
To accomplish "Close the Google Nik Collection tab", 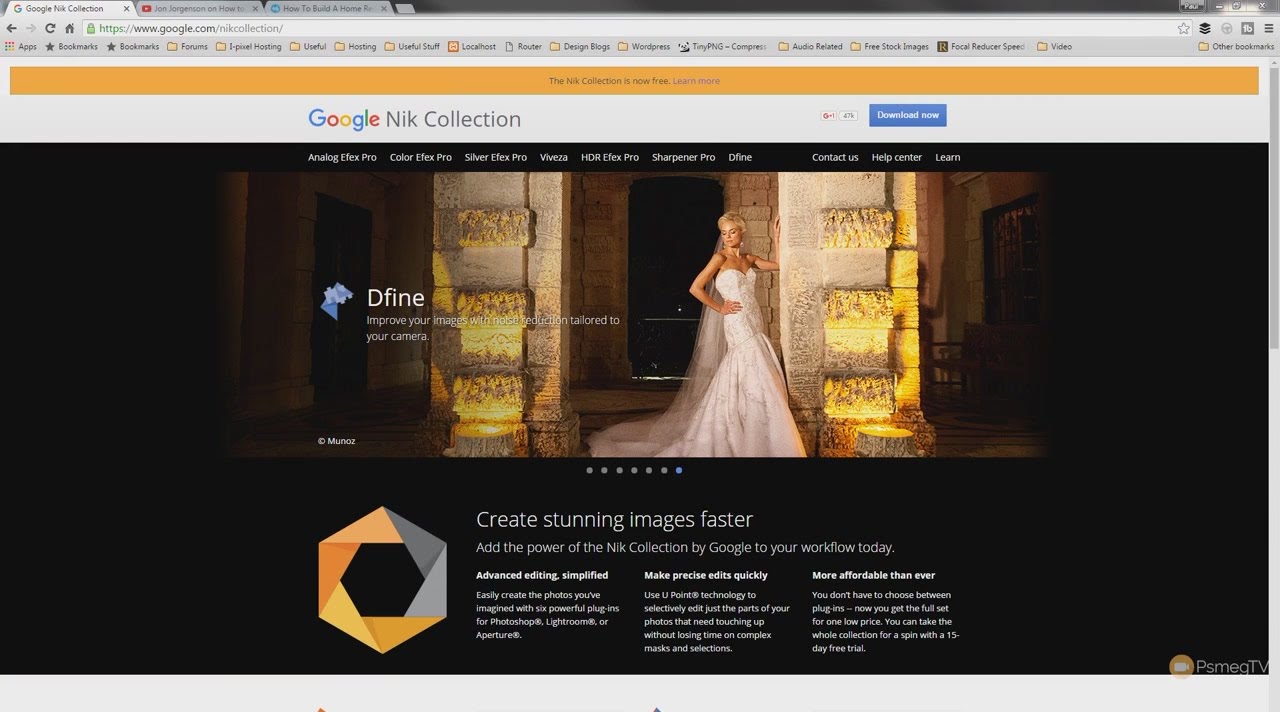I will (127, 8).
